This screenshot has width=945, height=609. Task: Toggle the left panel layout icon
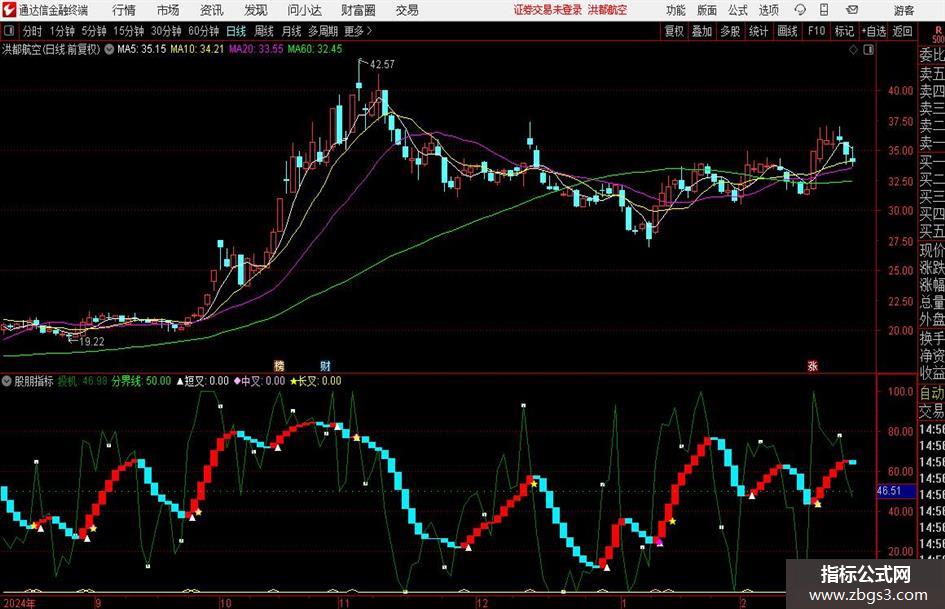click(x=8, y=31)
